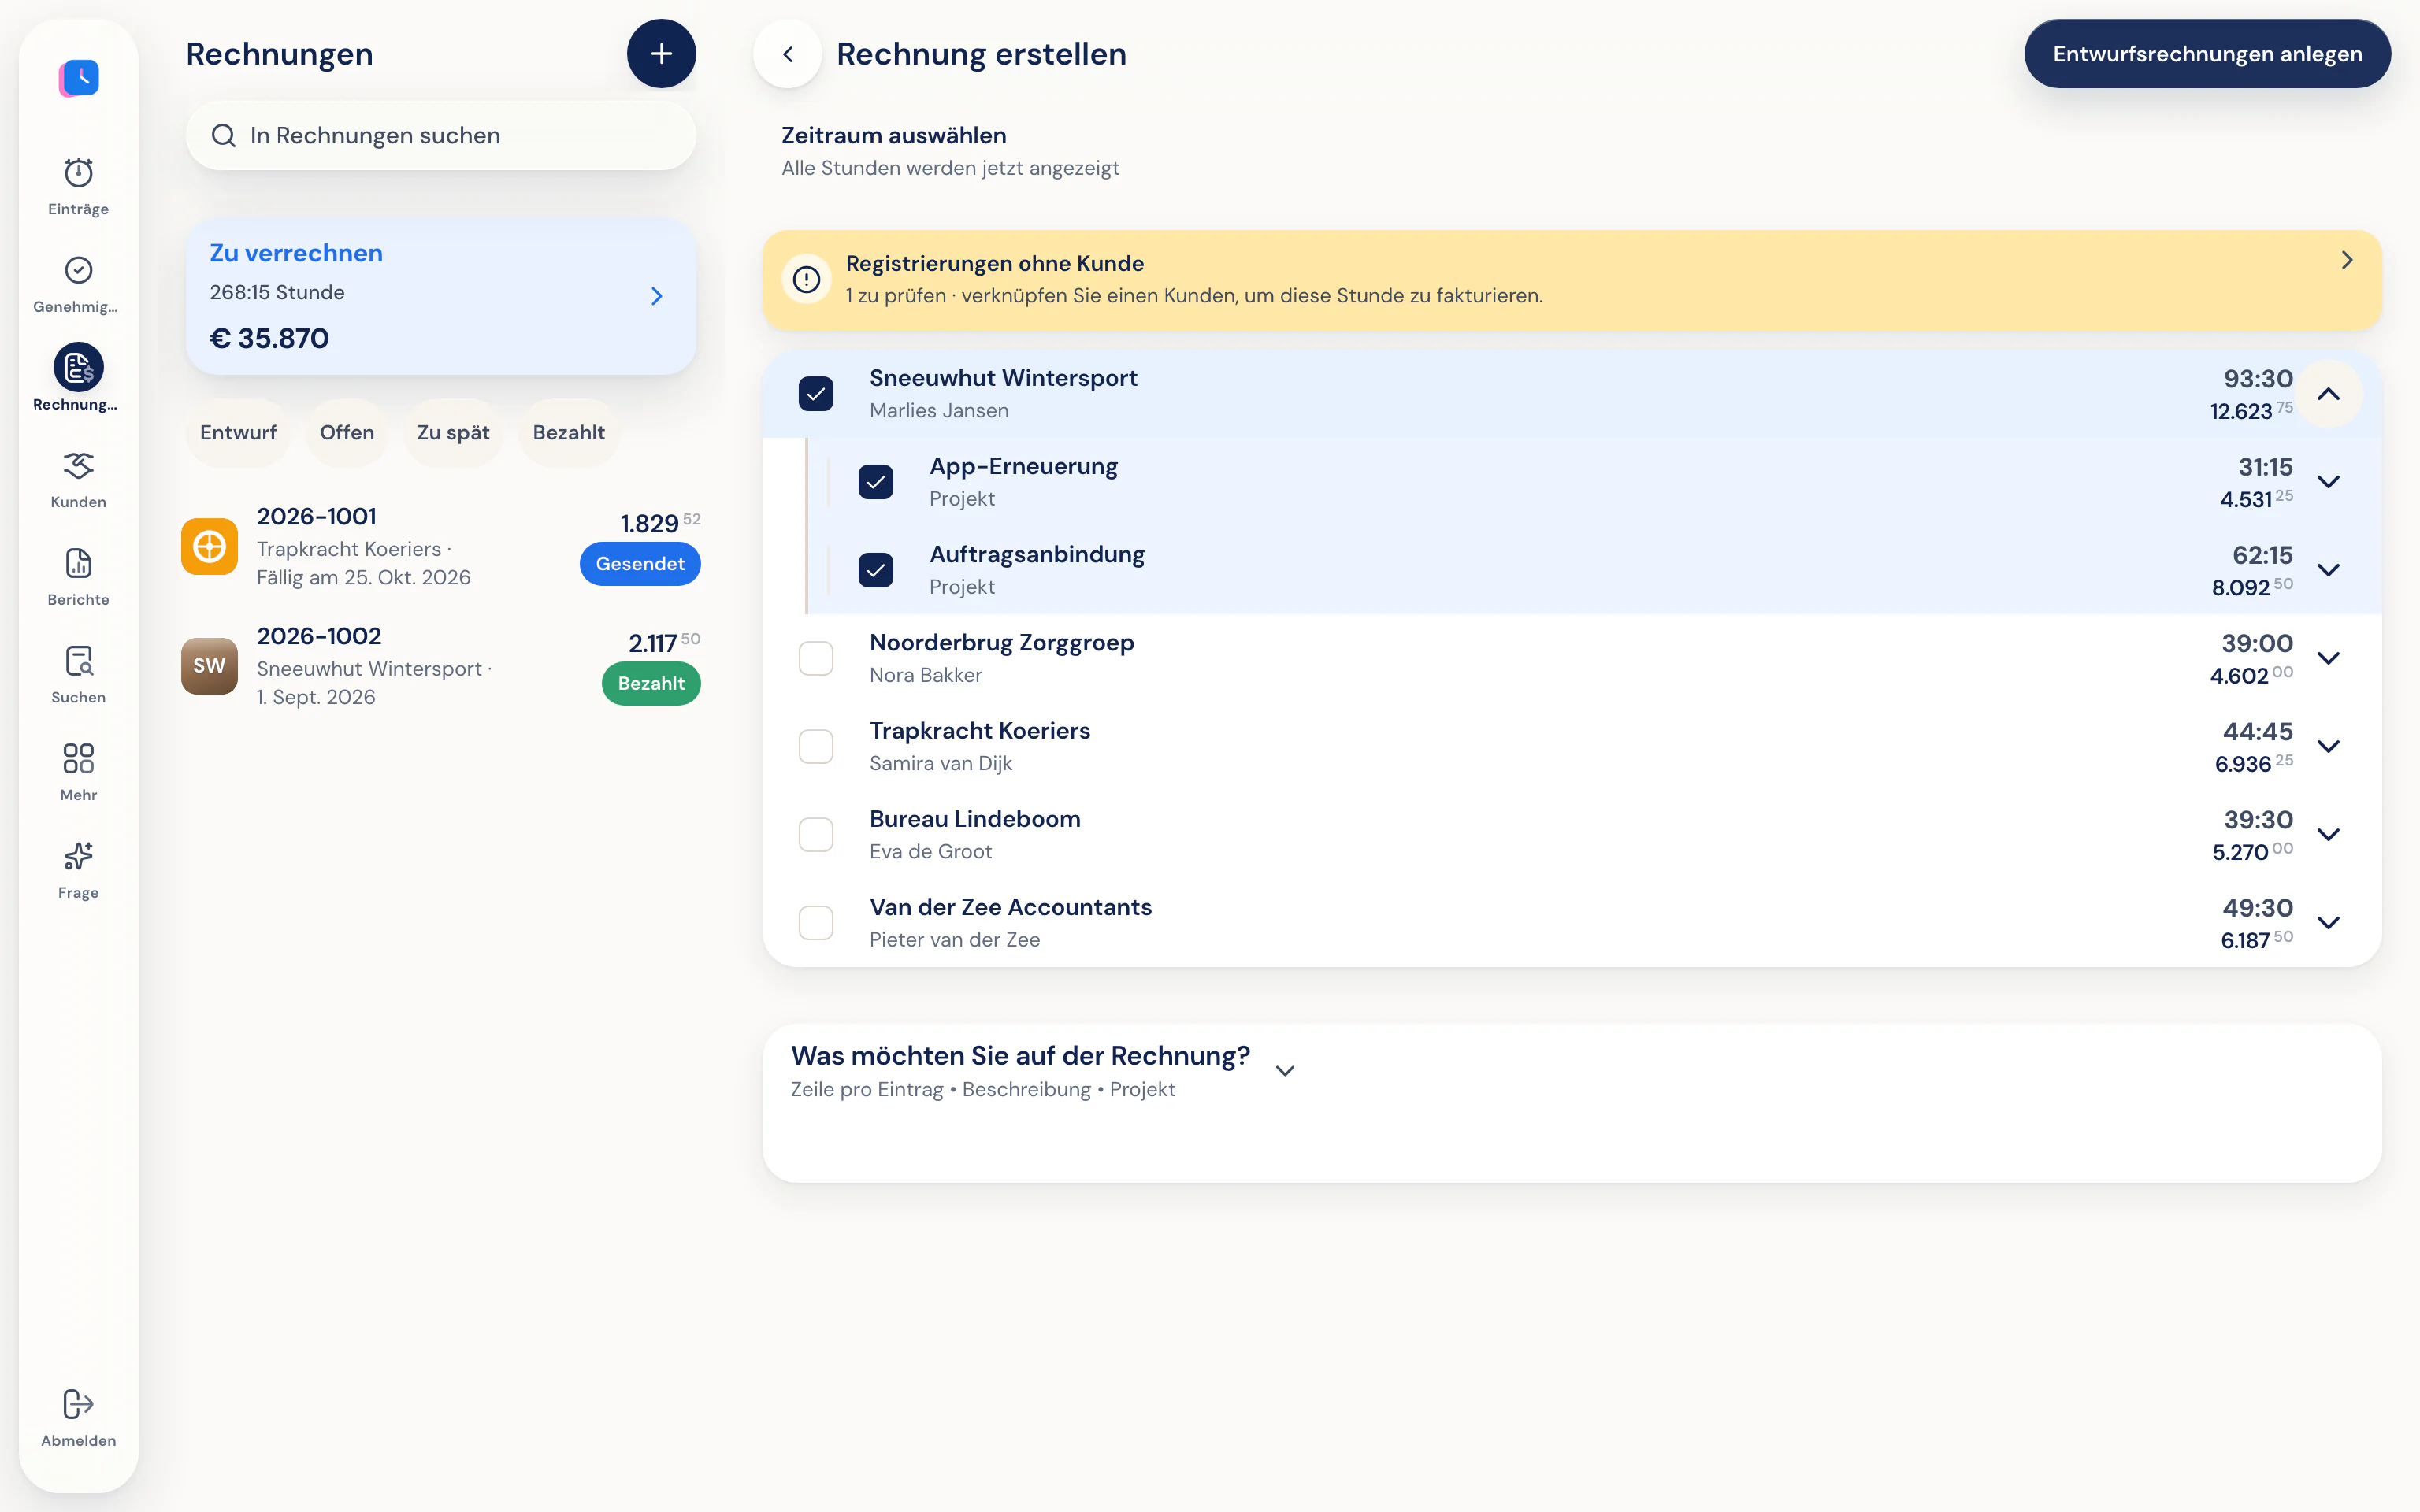This screenshot has height=1512, width=2420.
Task: Open the Suchen sidebar icon
Action: [78, 661]
